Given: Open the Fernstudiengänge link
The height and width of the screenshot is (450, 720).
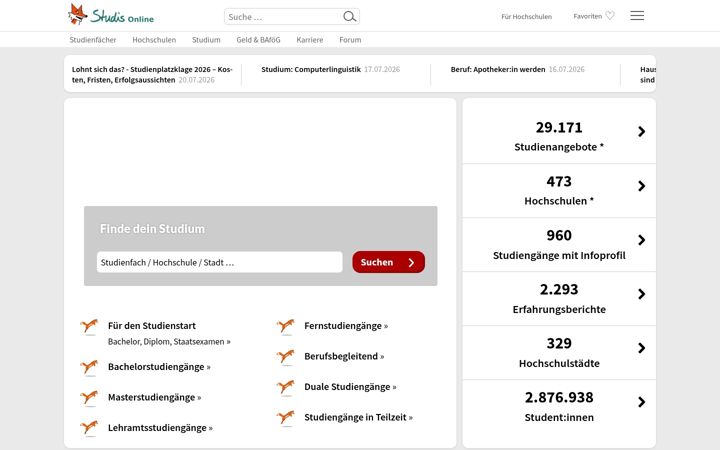Looking at the screenshot, I should click(346, 326).
